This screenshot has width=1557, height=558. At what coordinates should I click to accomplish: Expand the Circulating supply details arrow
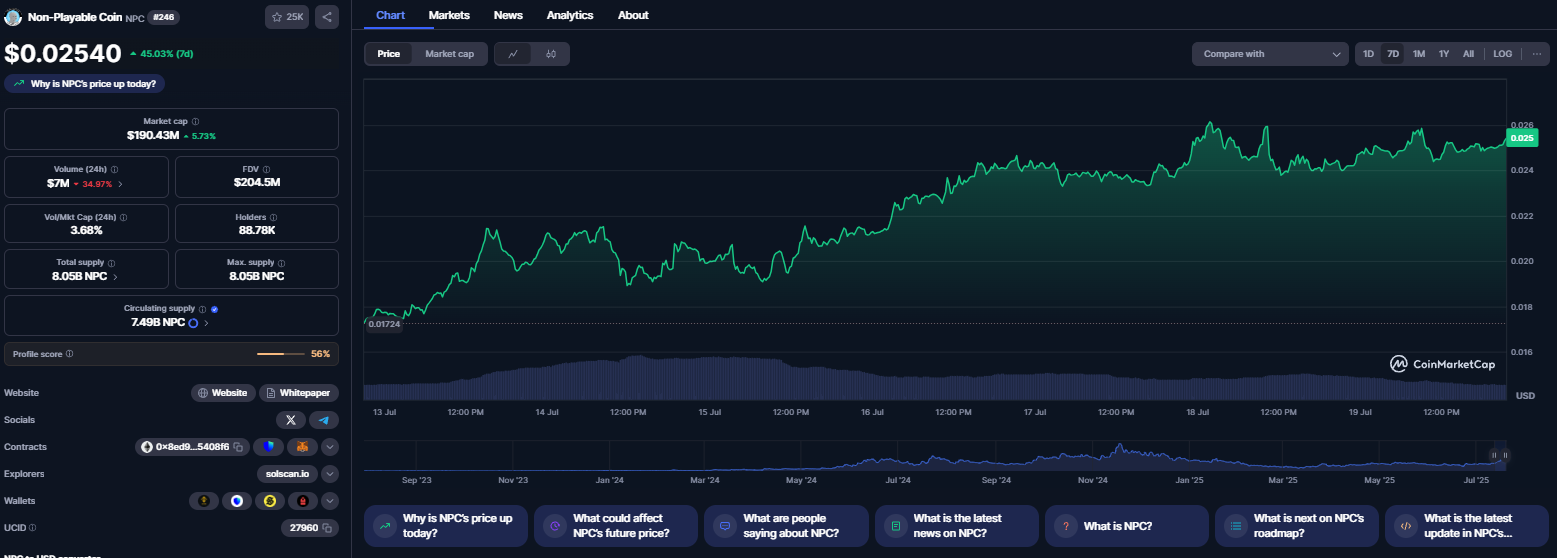tap(207, 323)
